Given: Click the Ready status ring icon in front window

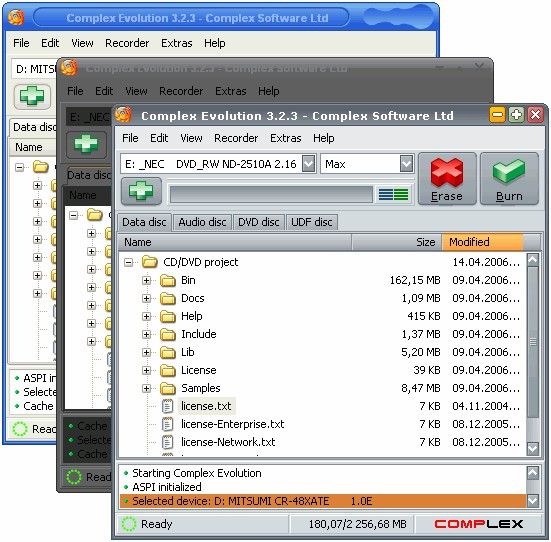Looking at the screenshot, I should 129,524.
